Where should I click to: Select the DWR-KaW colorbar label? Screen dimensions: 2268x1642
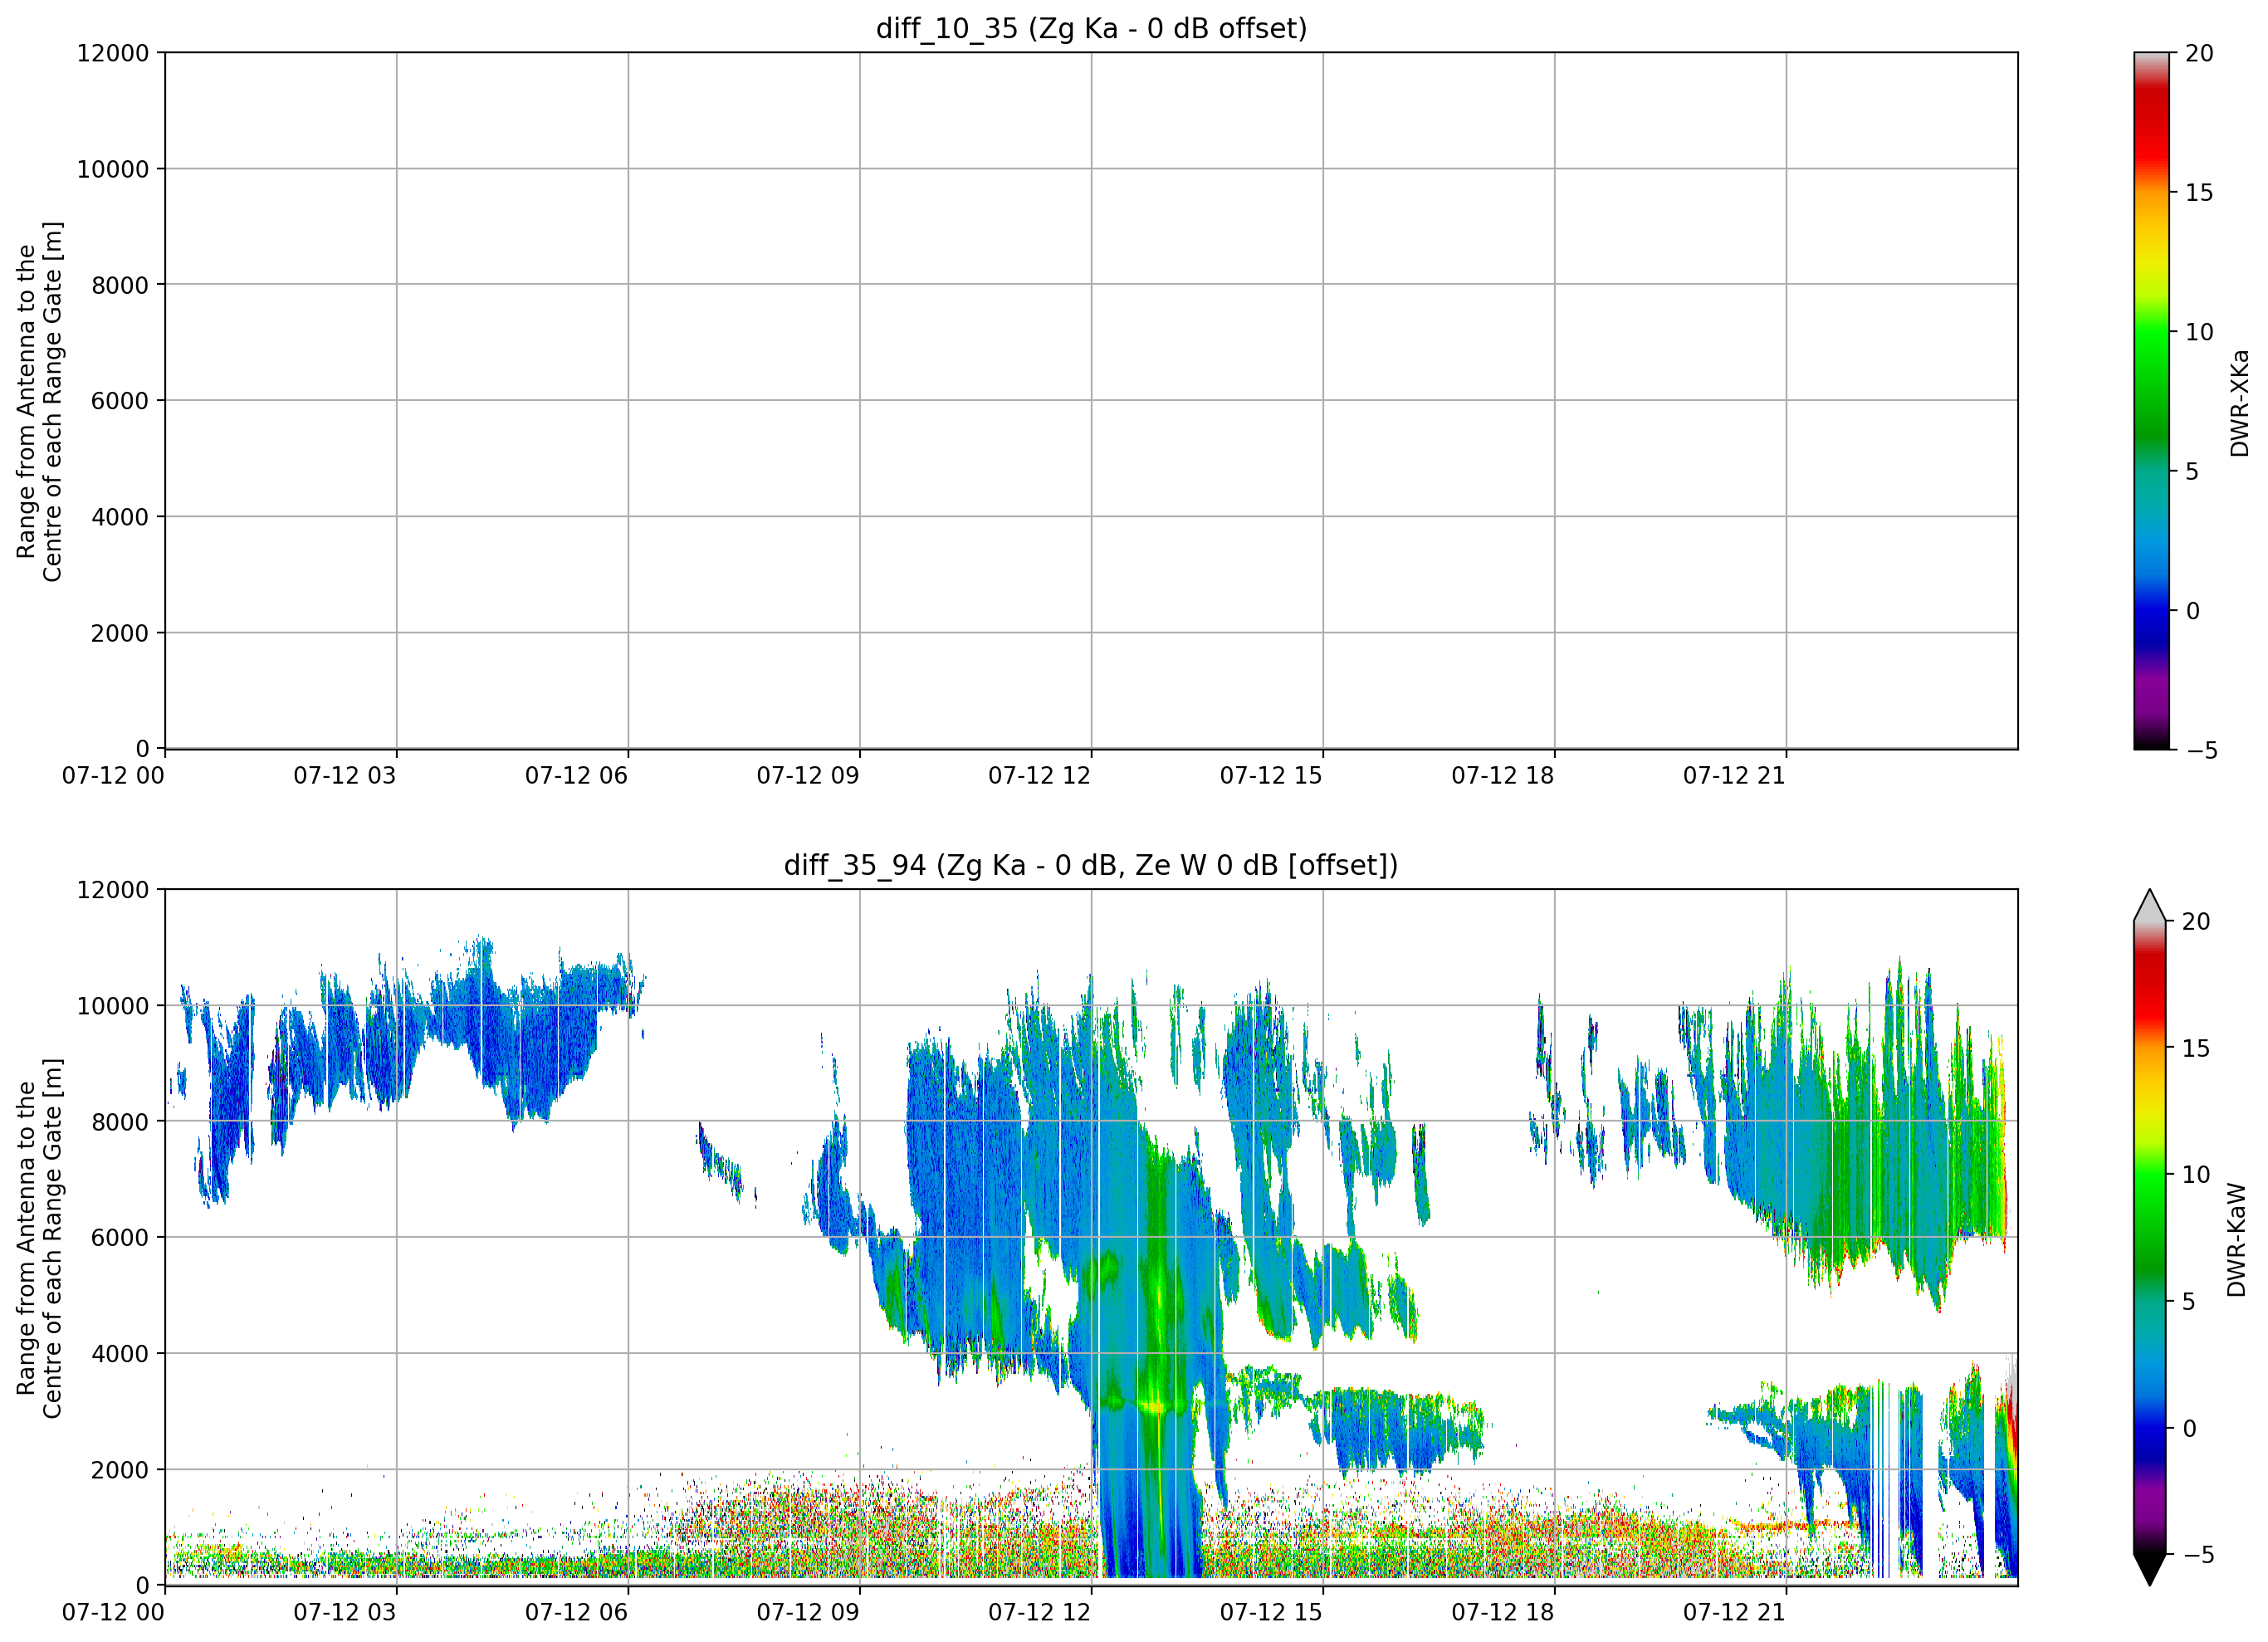[x=2237, y=1240]
